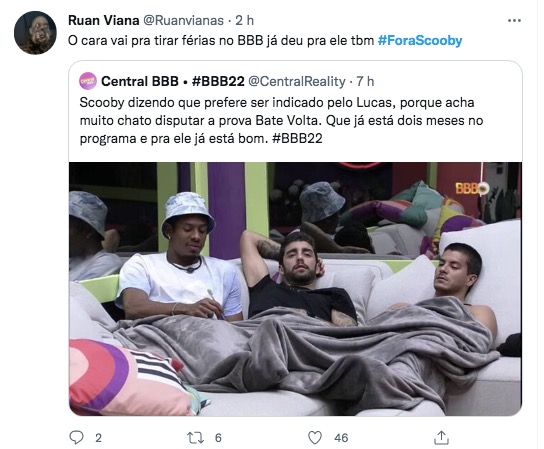Viewport: 544px width, 449px height.
Task: Open the #ForaScooby hashtag
Action: pos(420,41)
